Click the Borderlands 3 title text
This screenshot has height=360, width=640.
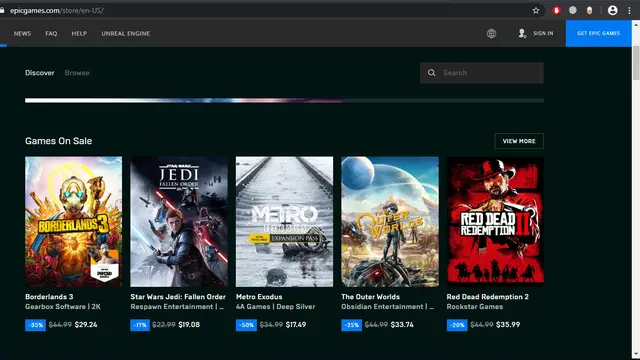point(49,297)
